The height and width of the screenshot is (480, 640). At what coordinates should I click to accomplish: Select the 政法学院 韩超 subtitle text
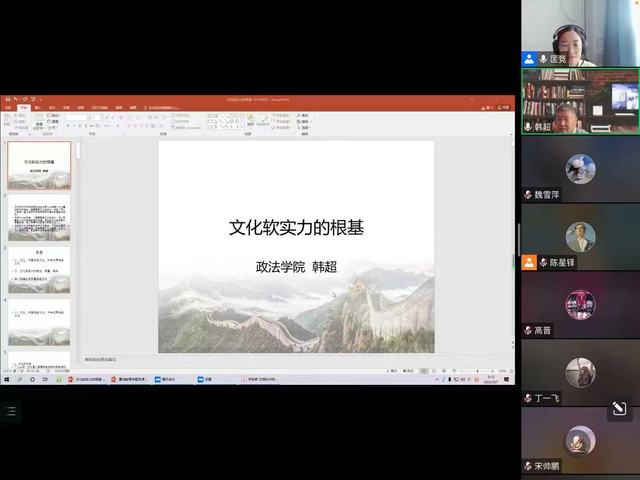click(x=295, y=267)
